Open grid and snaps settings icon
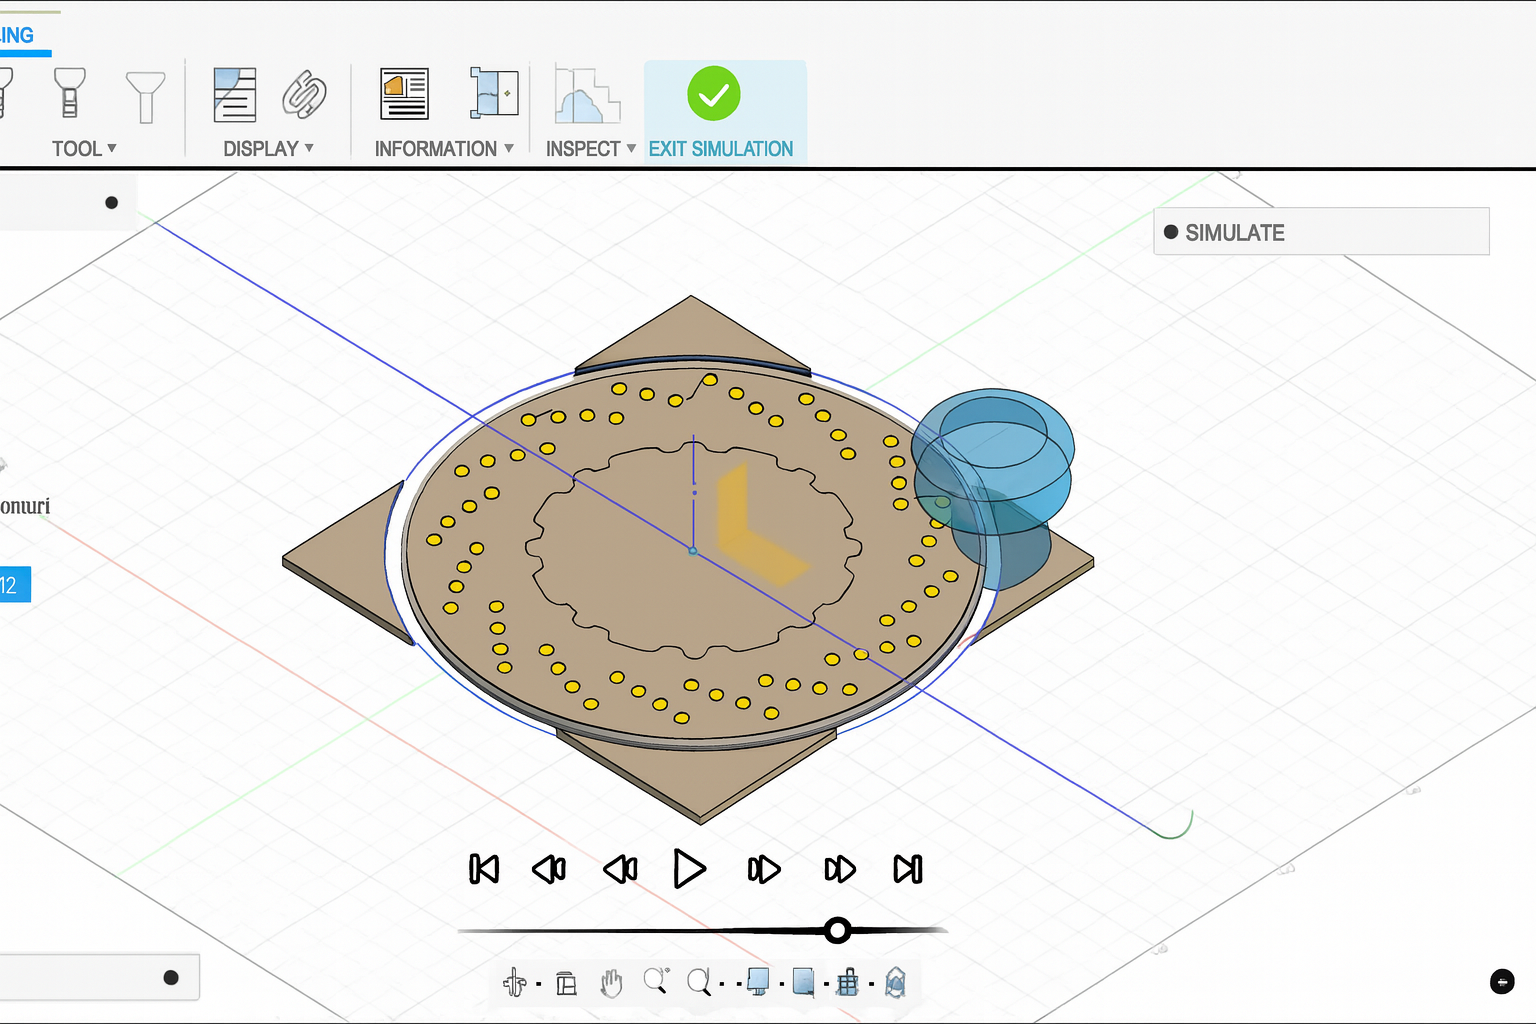The image size is (1536, 1024). pos(848,983)
